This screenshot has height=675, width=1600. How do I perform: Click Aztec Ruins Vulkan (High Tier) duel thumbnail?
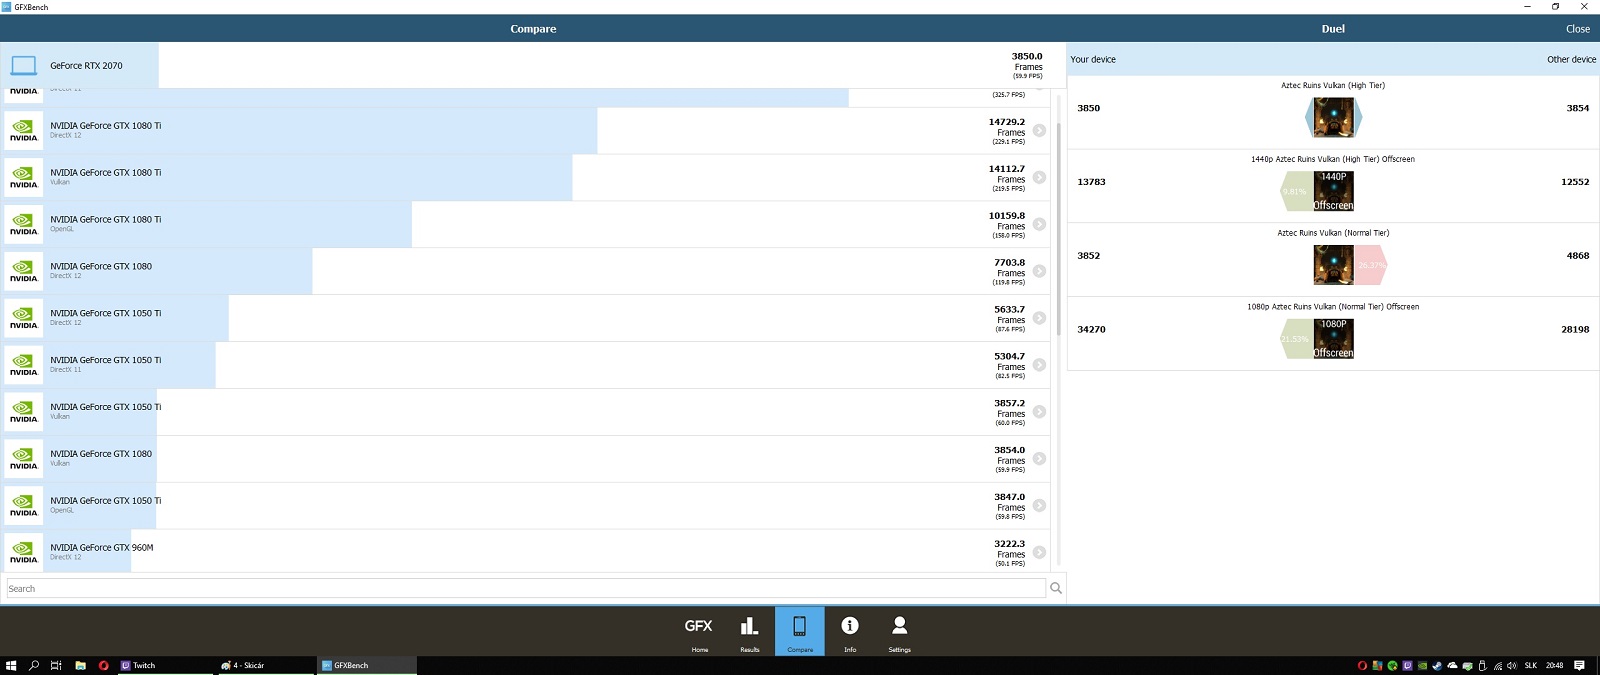coord(1333,118)
